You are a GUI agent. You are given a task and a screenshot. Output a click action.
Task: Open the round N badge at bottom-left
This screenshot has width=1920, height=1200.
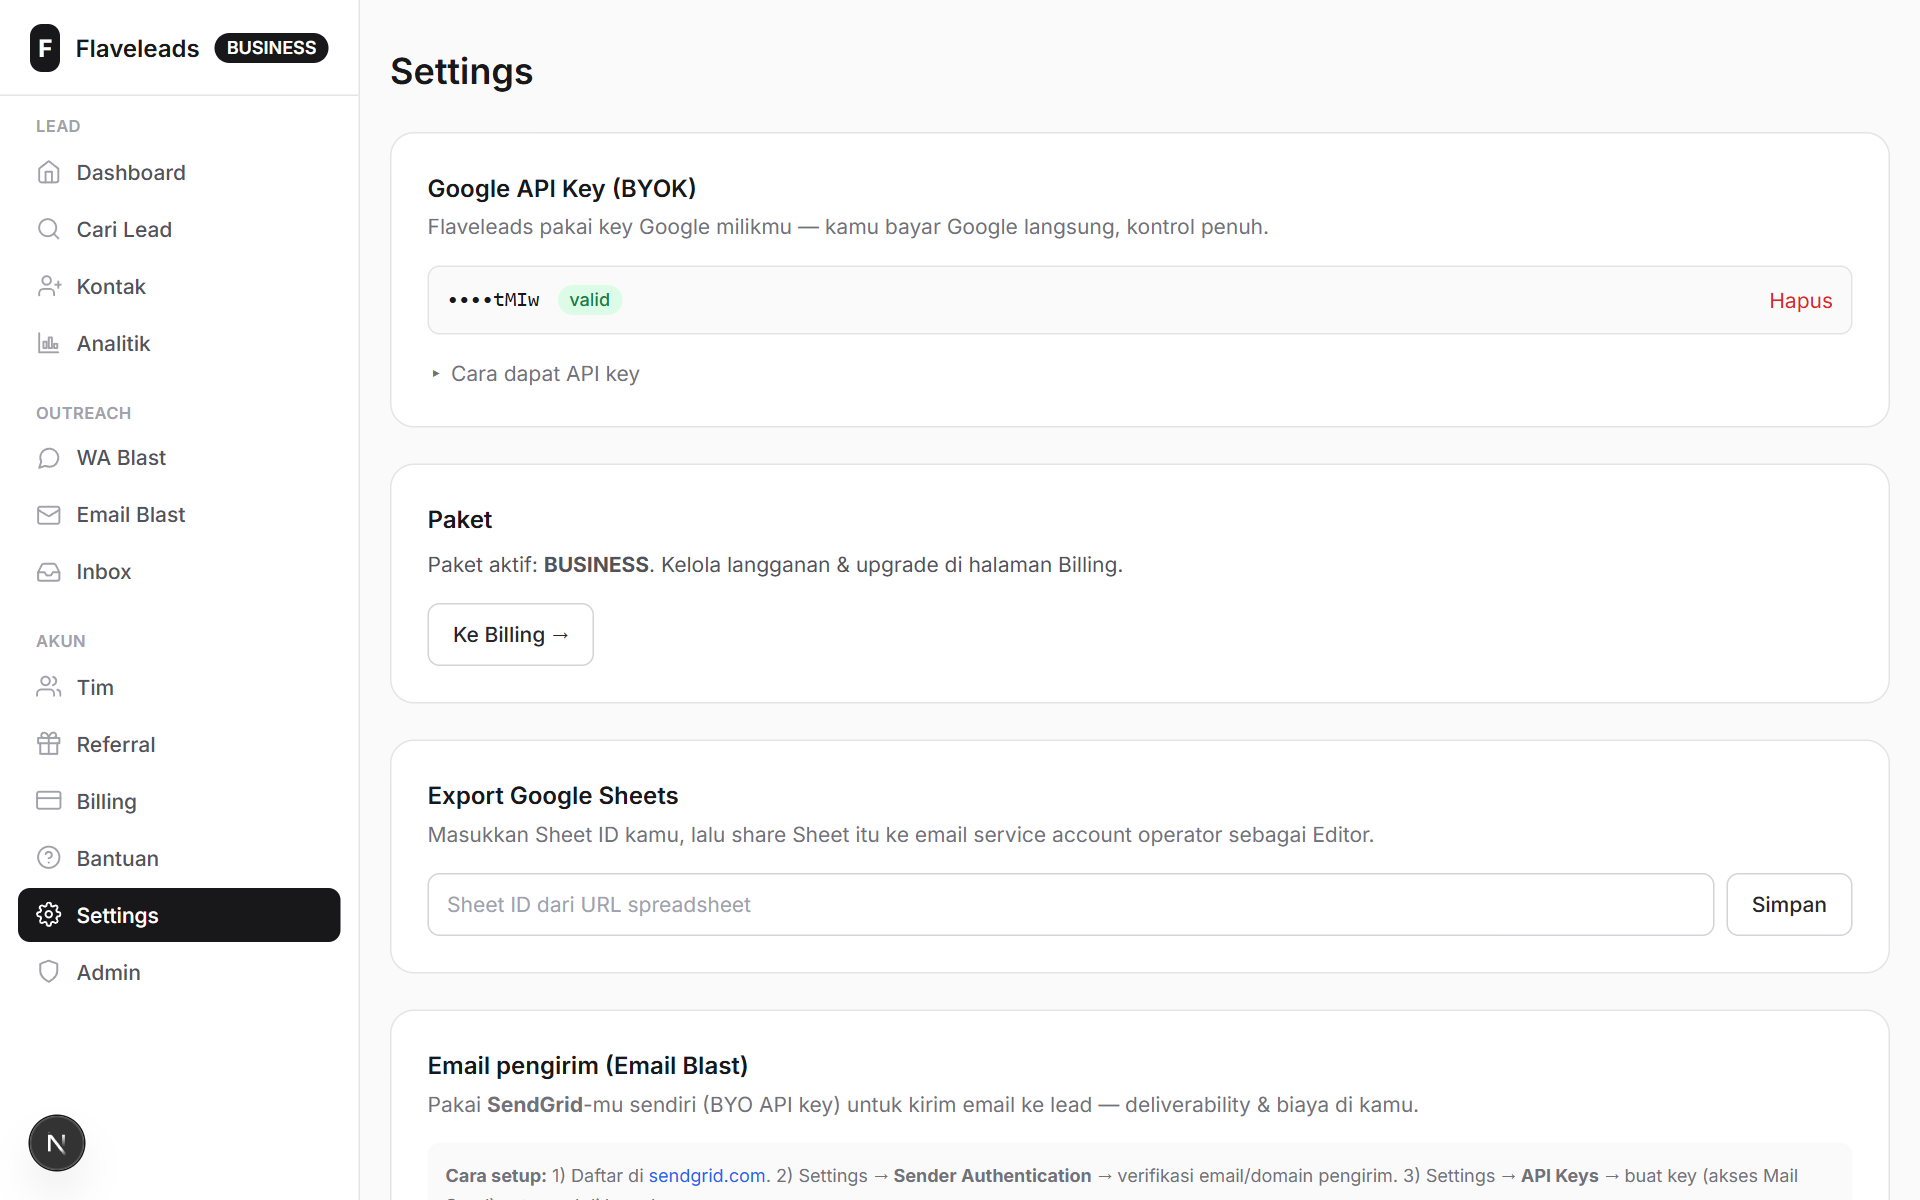tap(57, 1143)
